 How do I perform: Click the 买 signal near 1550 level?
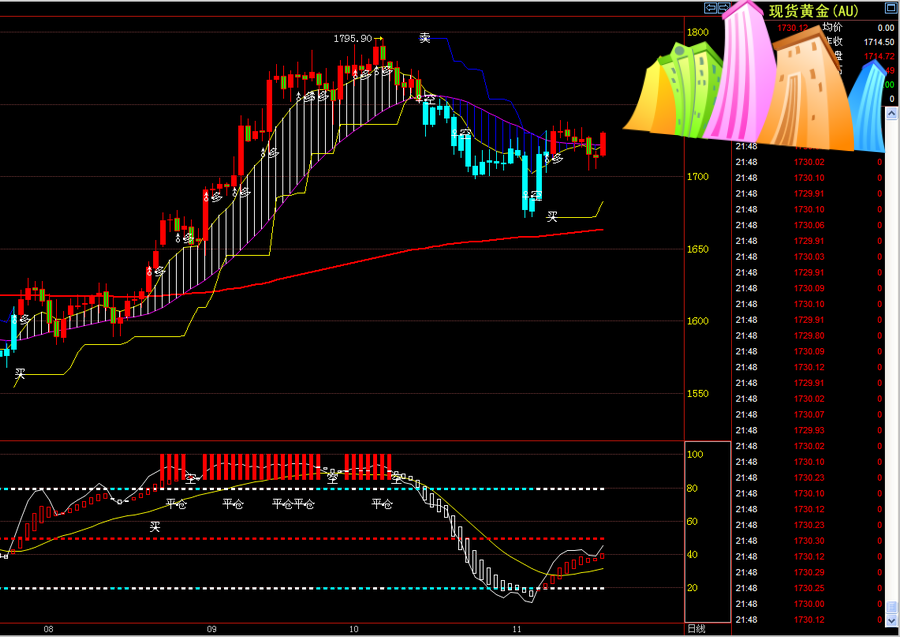coord(20,374)
